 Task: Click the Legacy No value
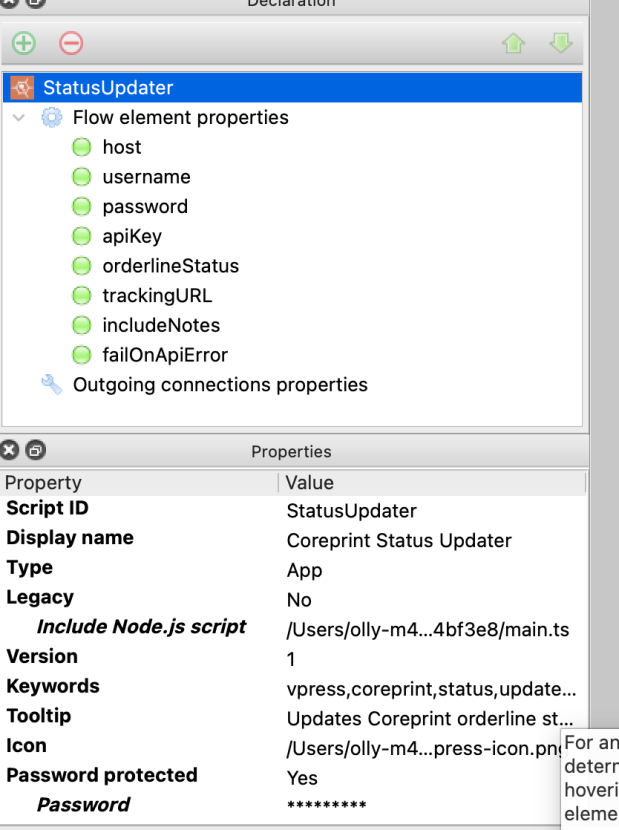click(299, 600)
